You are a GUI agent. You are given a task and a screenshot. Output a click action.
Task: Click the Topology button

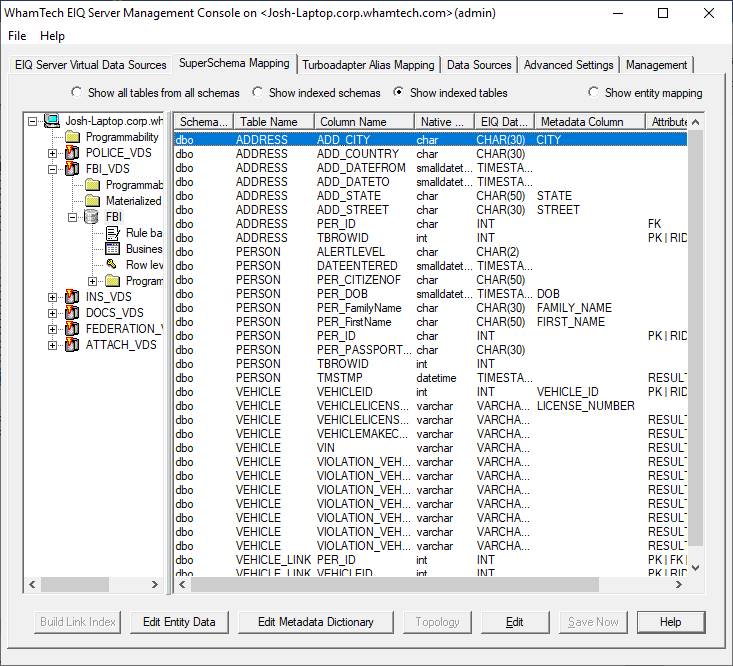pyautogui.click(x=438, y=622)
